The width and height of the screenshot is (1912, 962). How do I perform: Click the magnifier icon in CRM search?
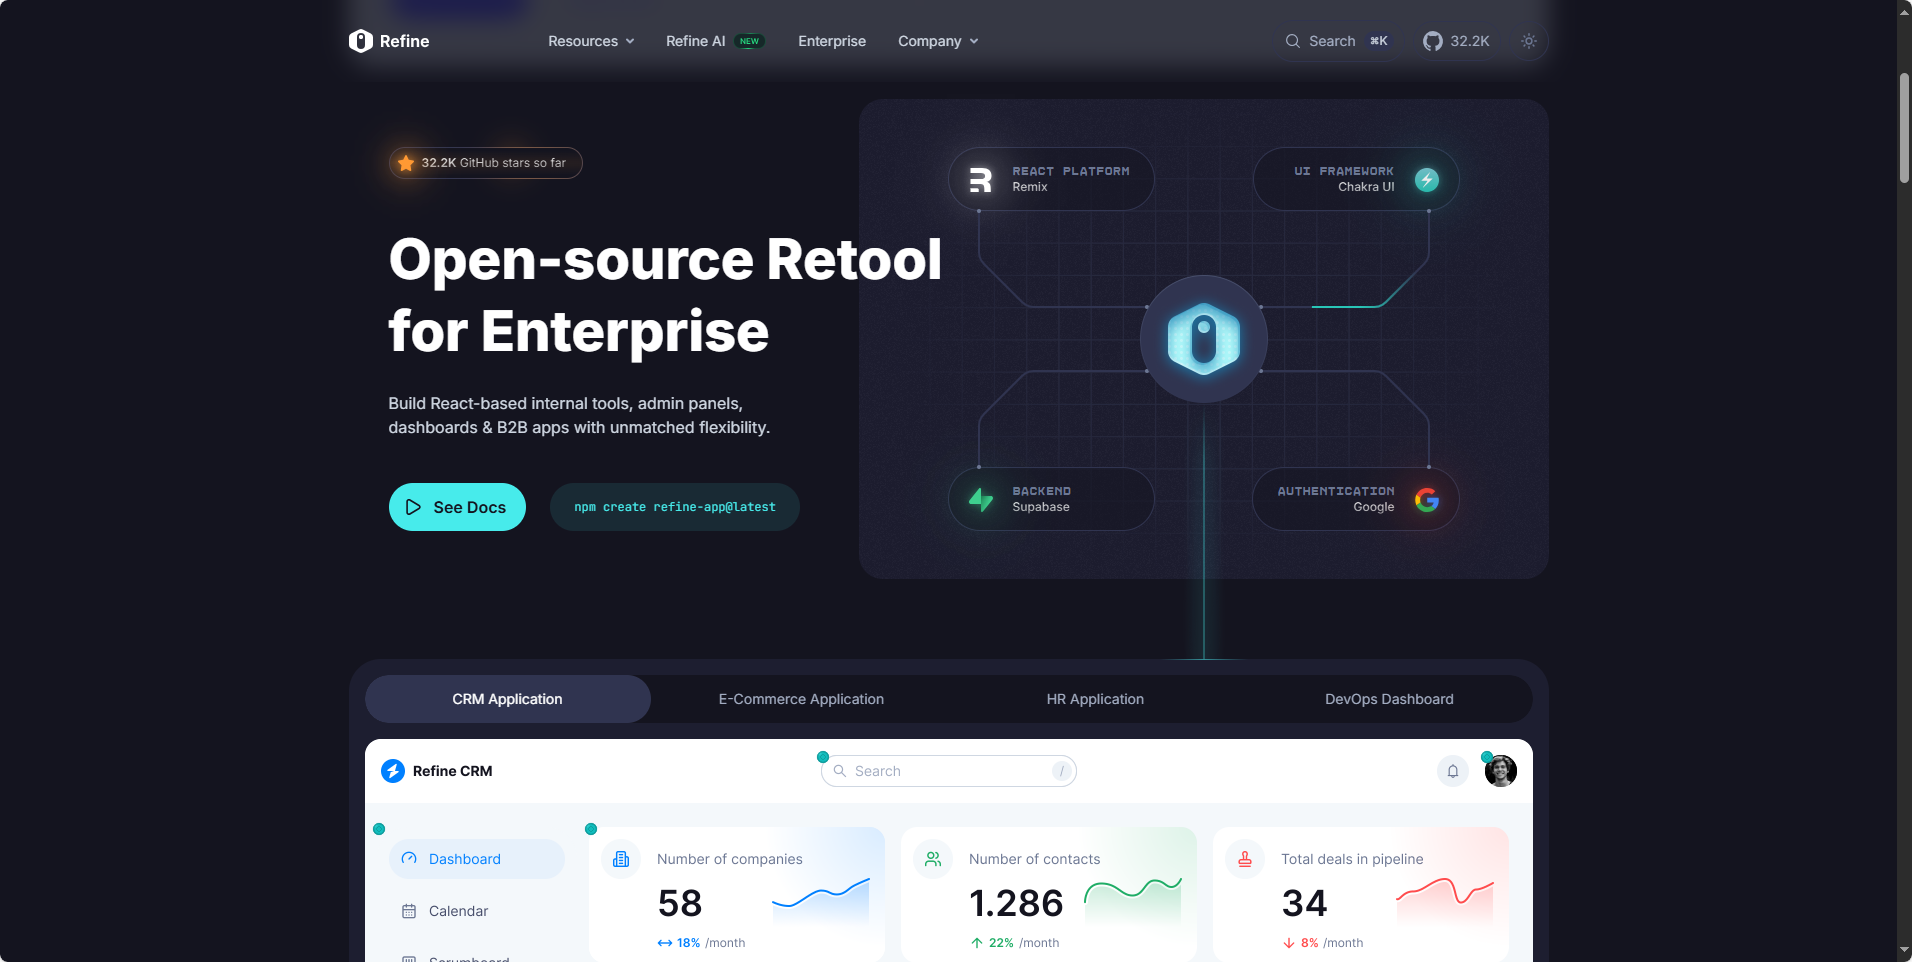(840, 771)
